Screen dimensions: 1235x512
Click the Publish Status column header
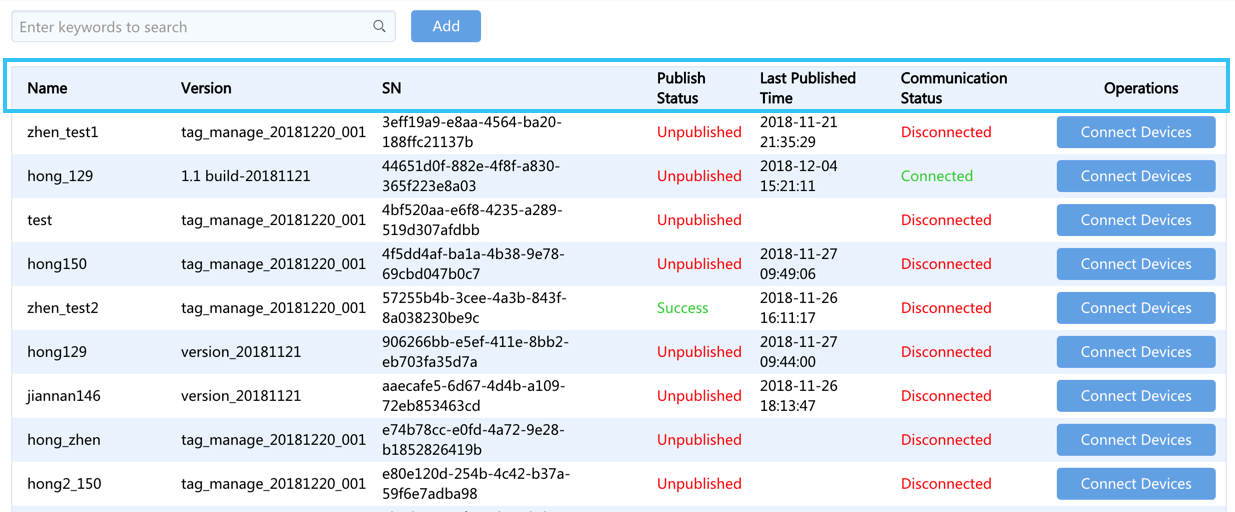(681, 88)
